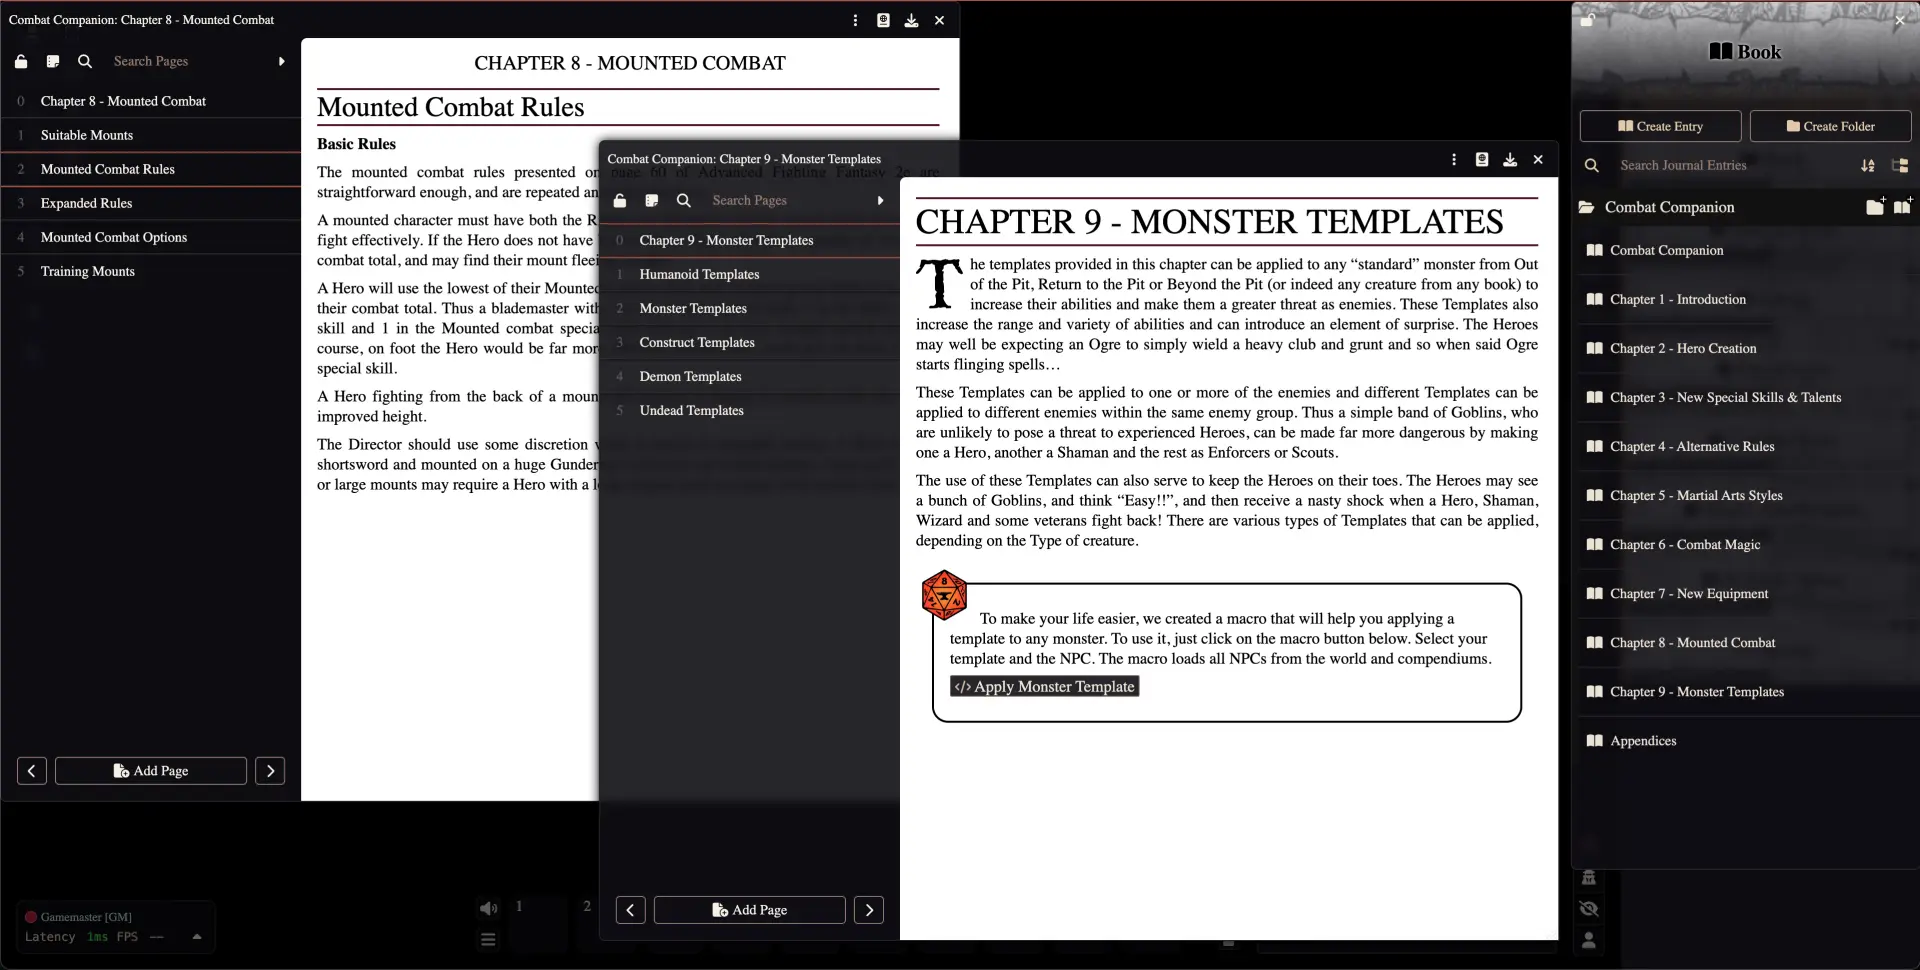Go to next page in Chapter 9 journal

(x=869, y=910)
